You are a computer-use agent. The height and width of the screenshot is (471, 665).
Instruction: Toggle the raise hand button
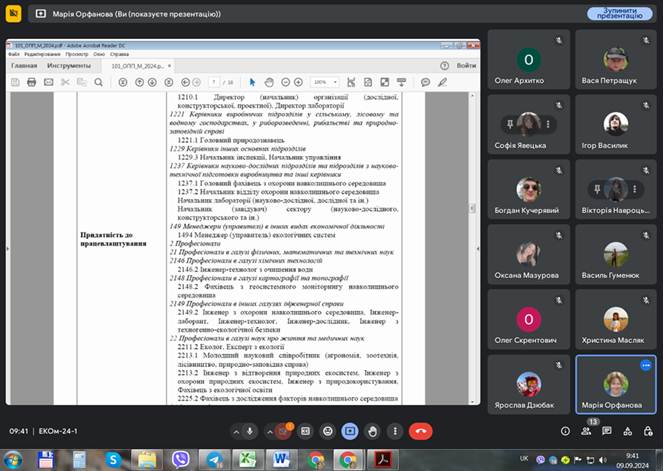click(373, 431)
